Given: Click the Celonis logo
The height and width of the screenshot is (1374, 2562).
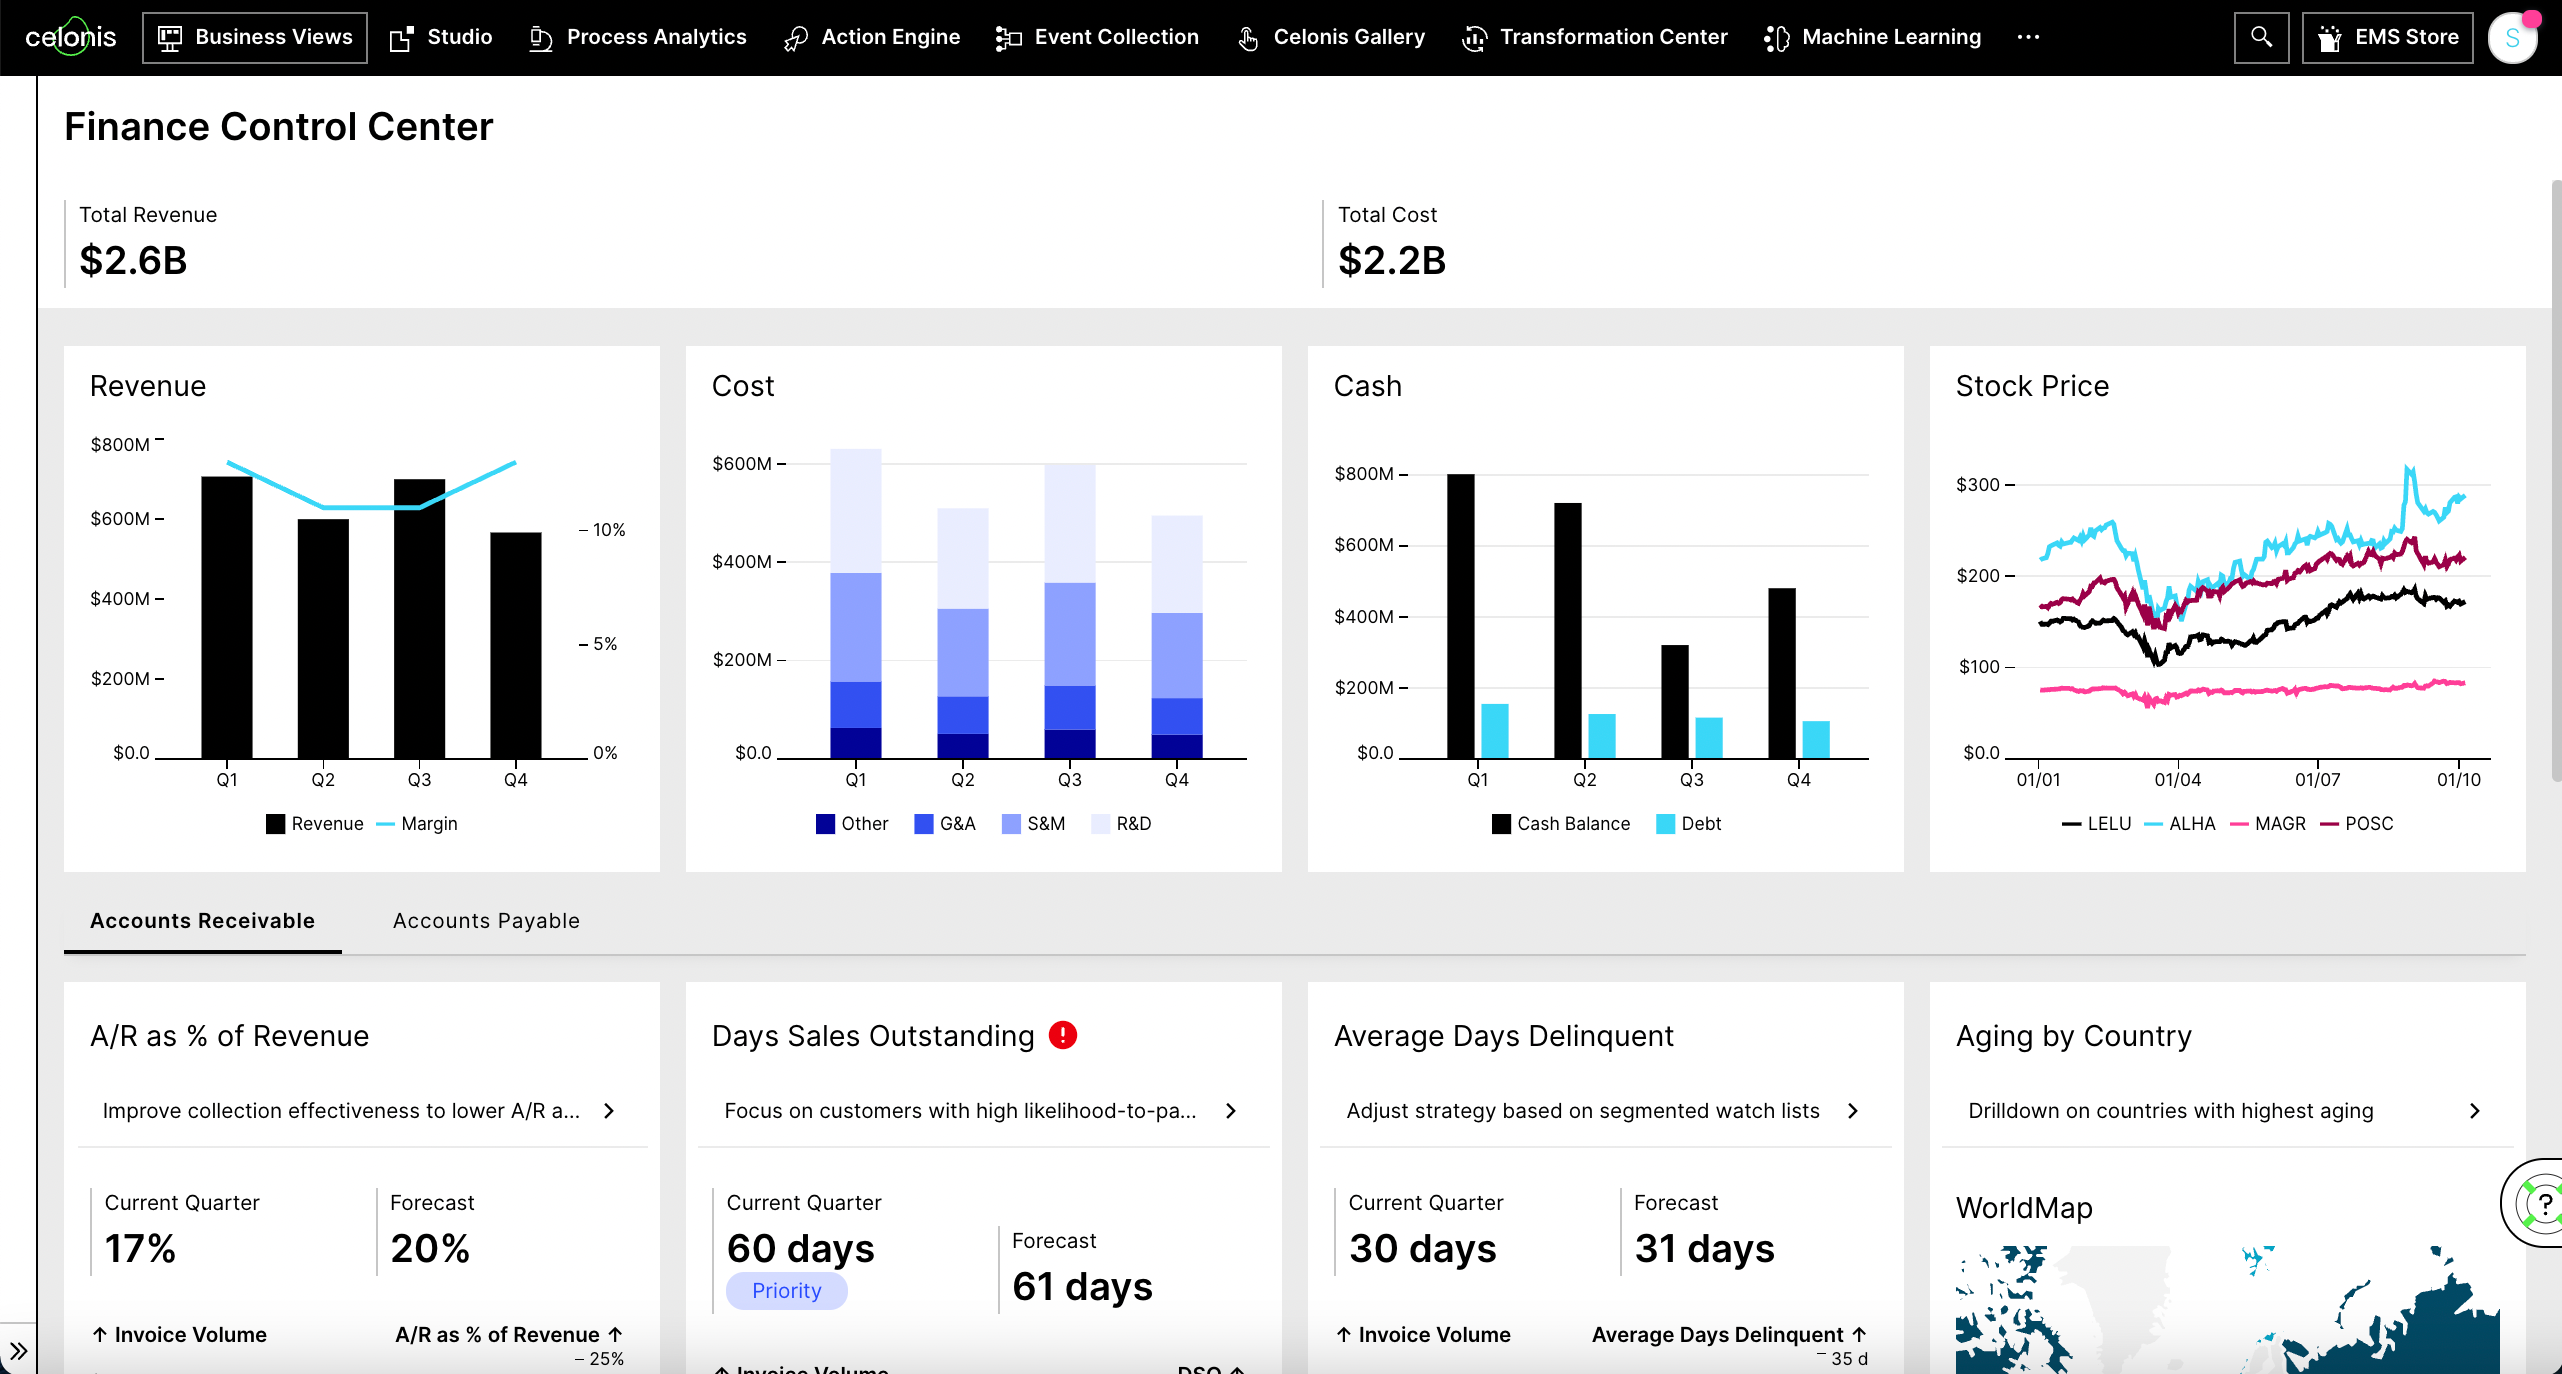Looking at the screenshot, I should 70,37.
